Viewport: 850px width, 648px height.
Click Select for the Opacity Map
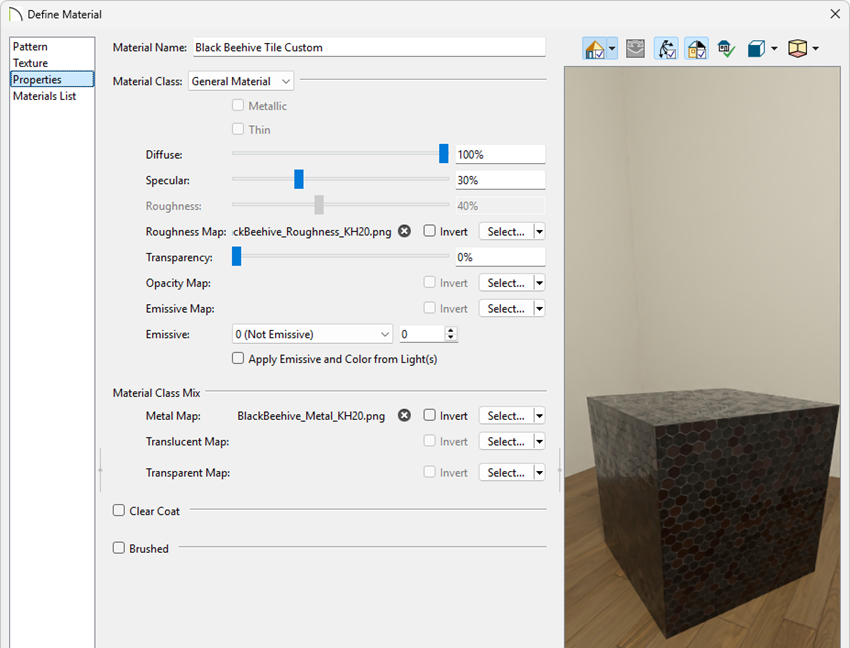(505, 282)
